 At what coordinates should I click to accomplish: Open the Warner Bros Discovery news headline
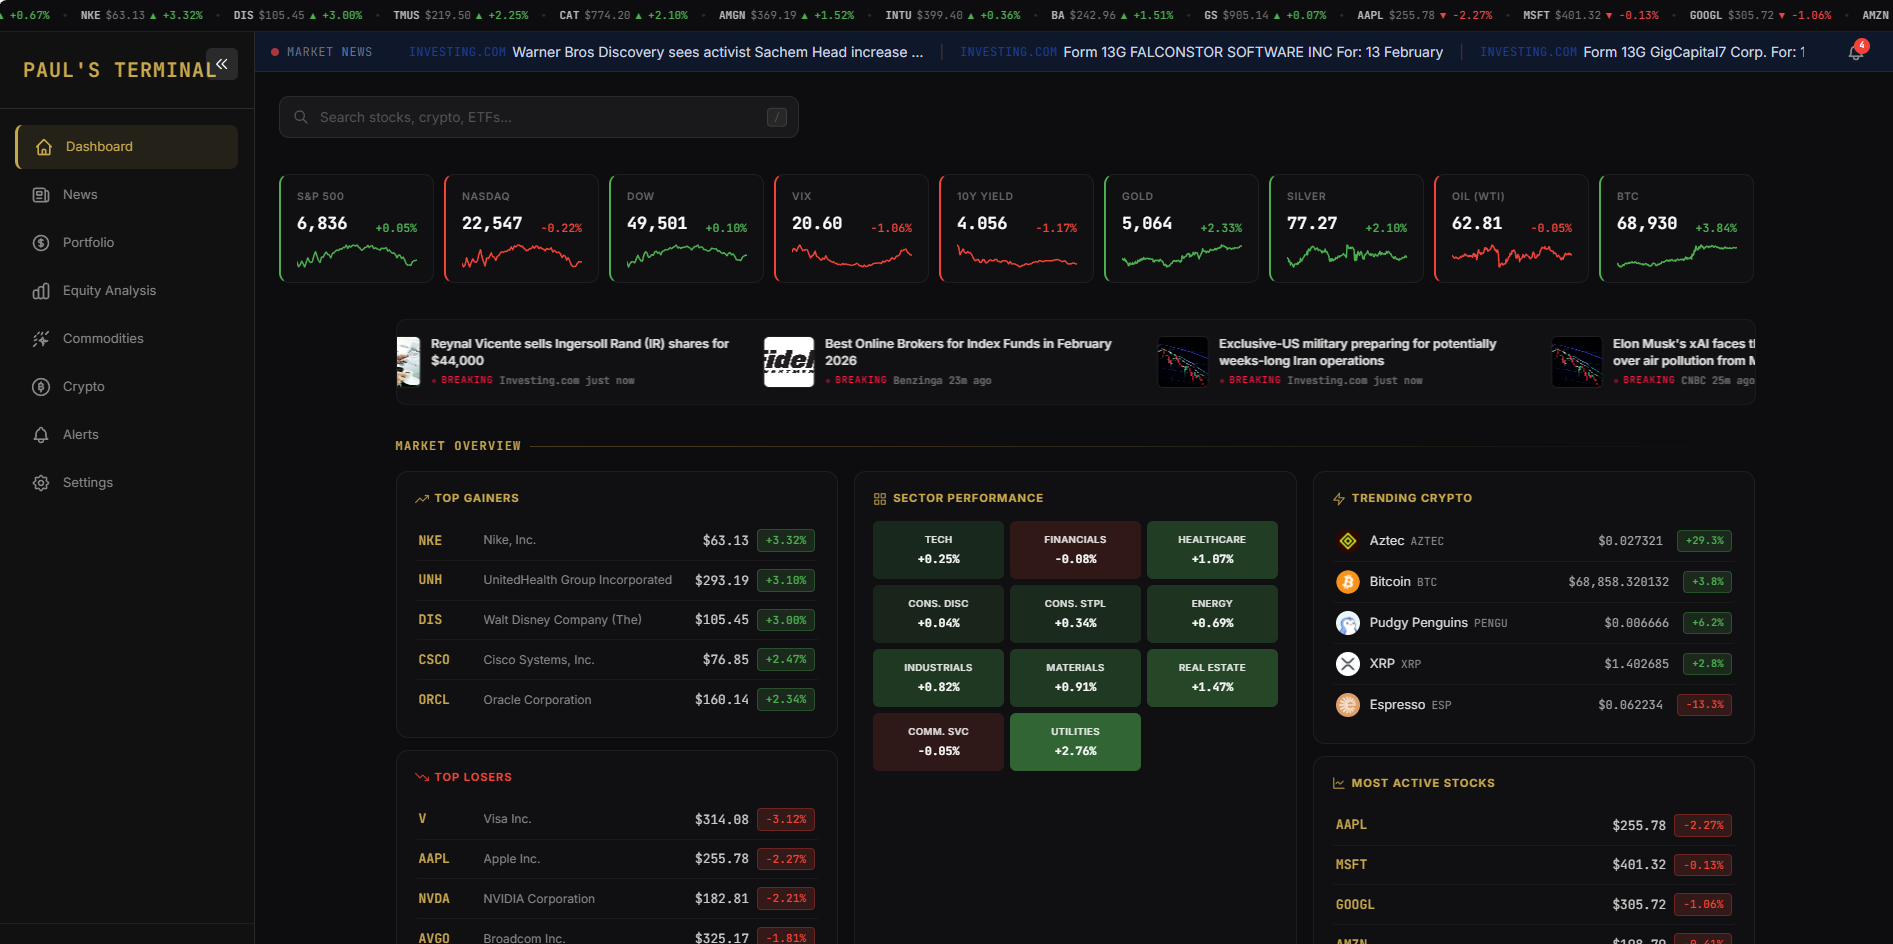716,52
